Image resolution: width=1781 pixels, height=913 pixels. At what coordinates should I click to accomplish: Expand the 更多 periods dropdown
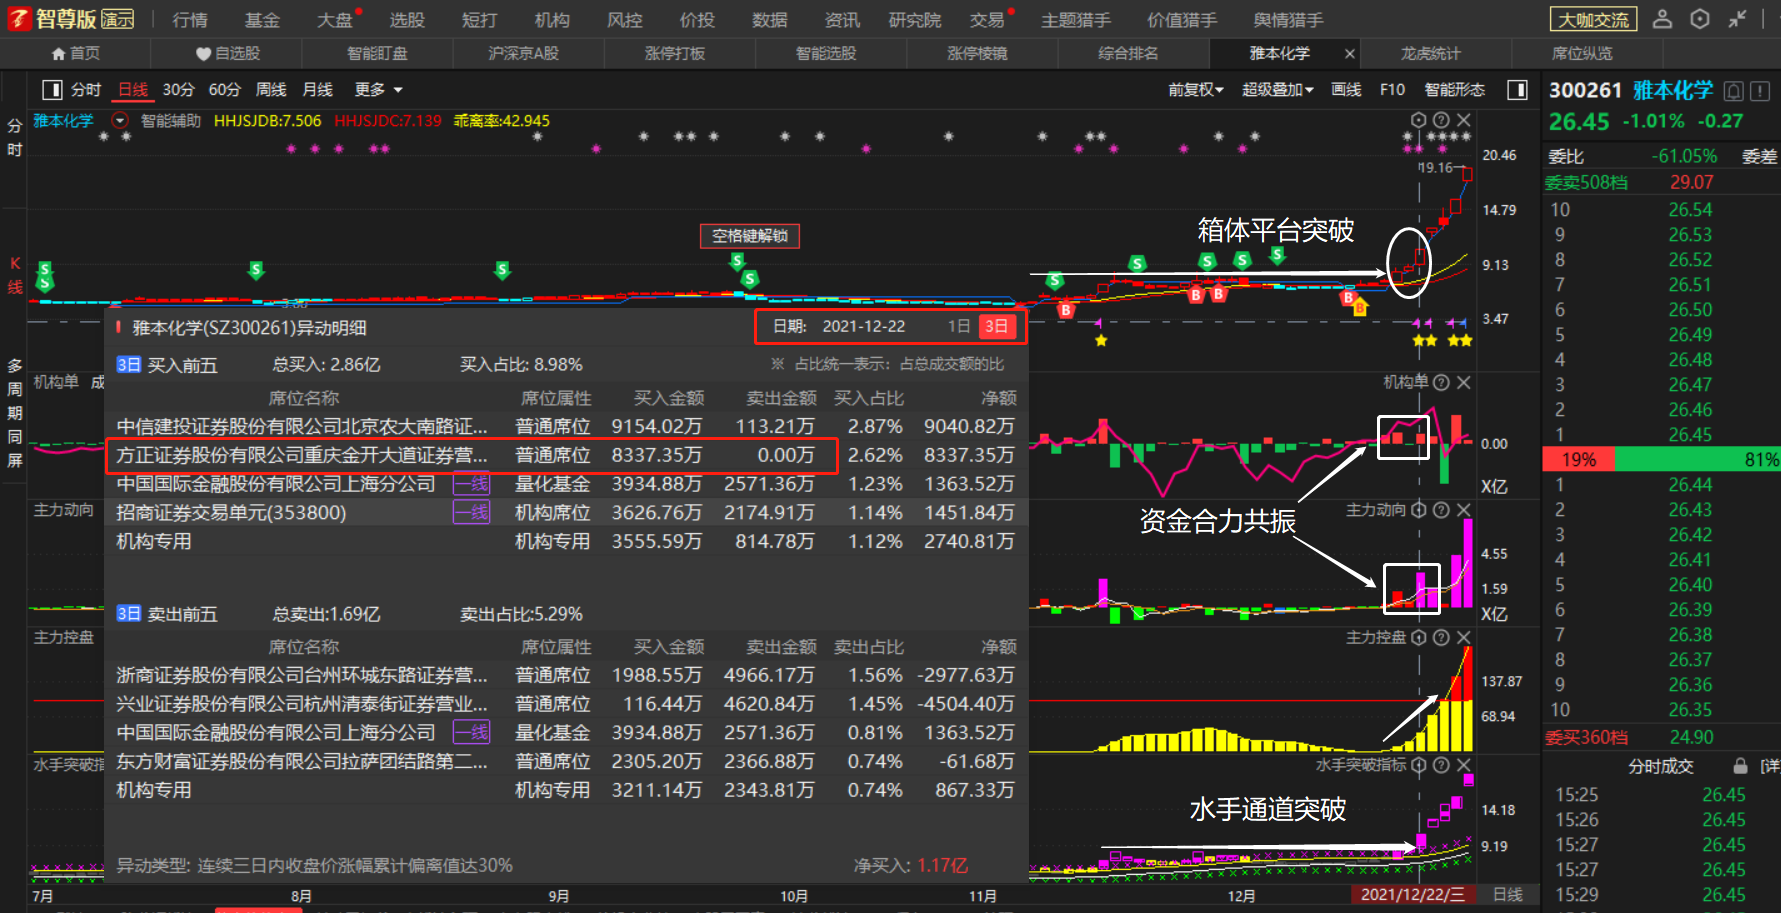click(x=378, y=90)
